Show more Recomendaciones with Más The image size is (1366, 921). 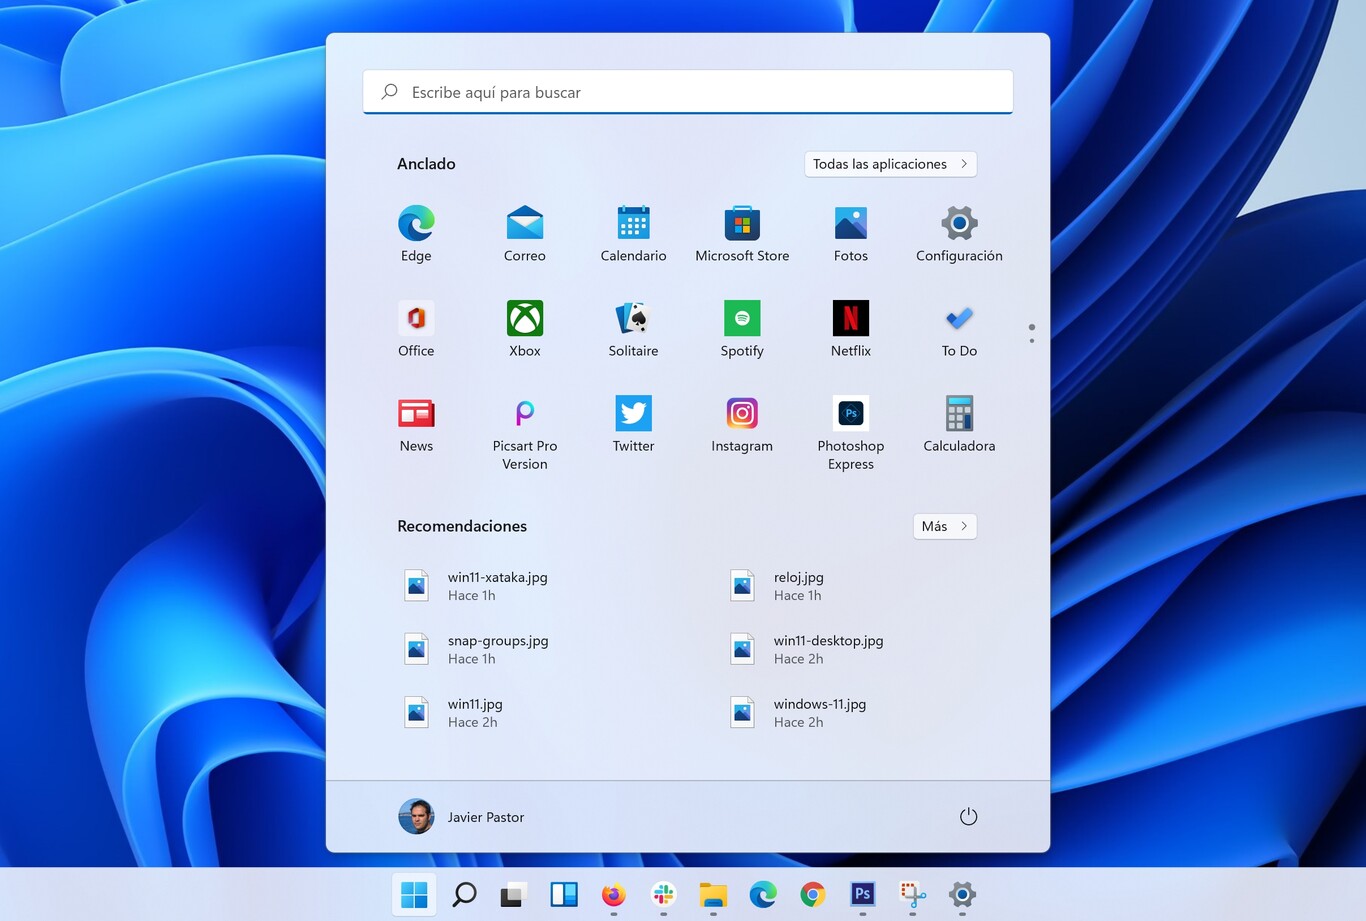(943, 525)
